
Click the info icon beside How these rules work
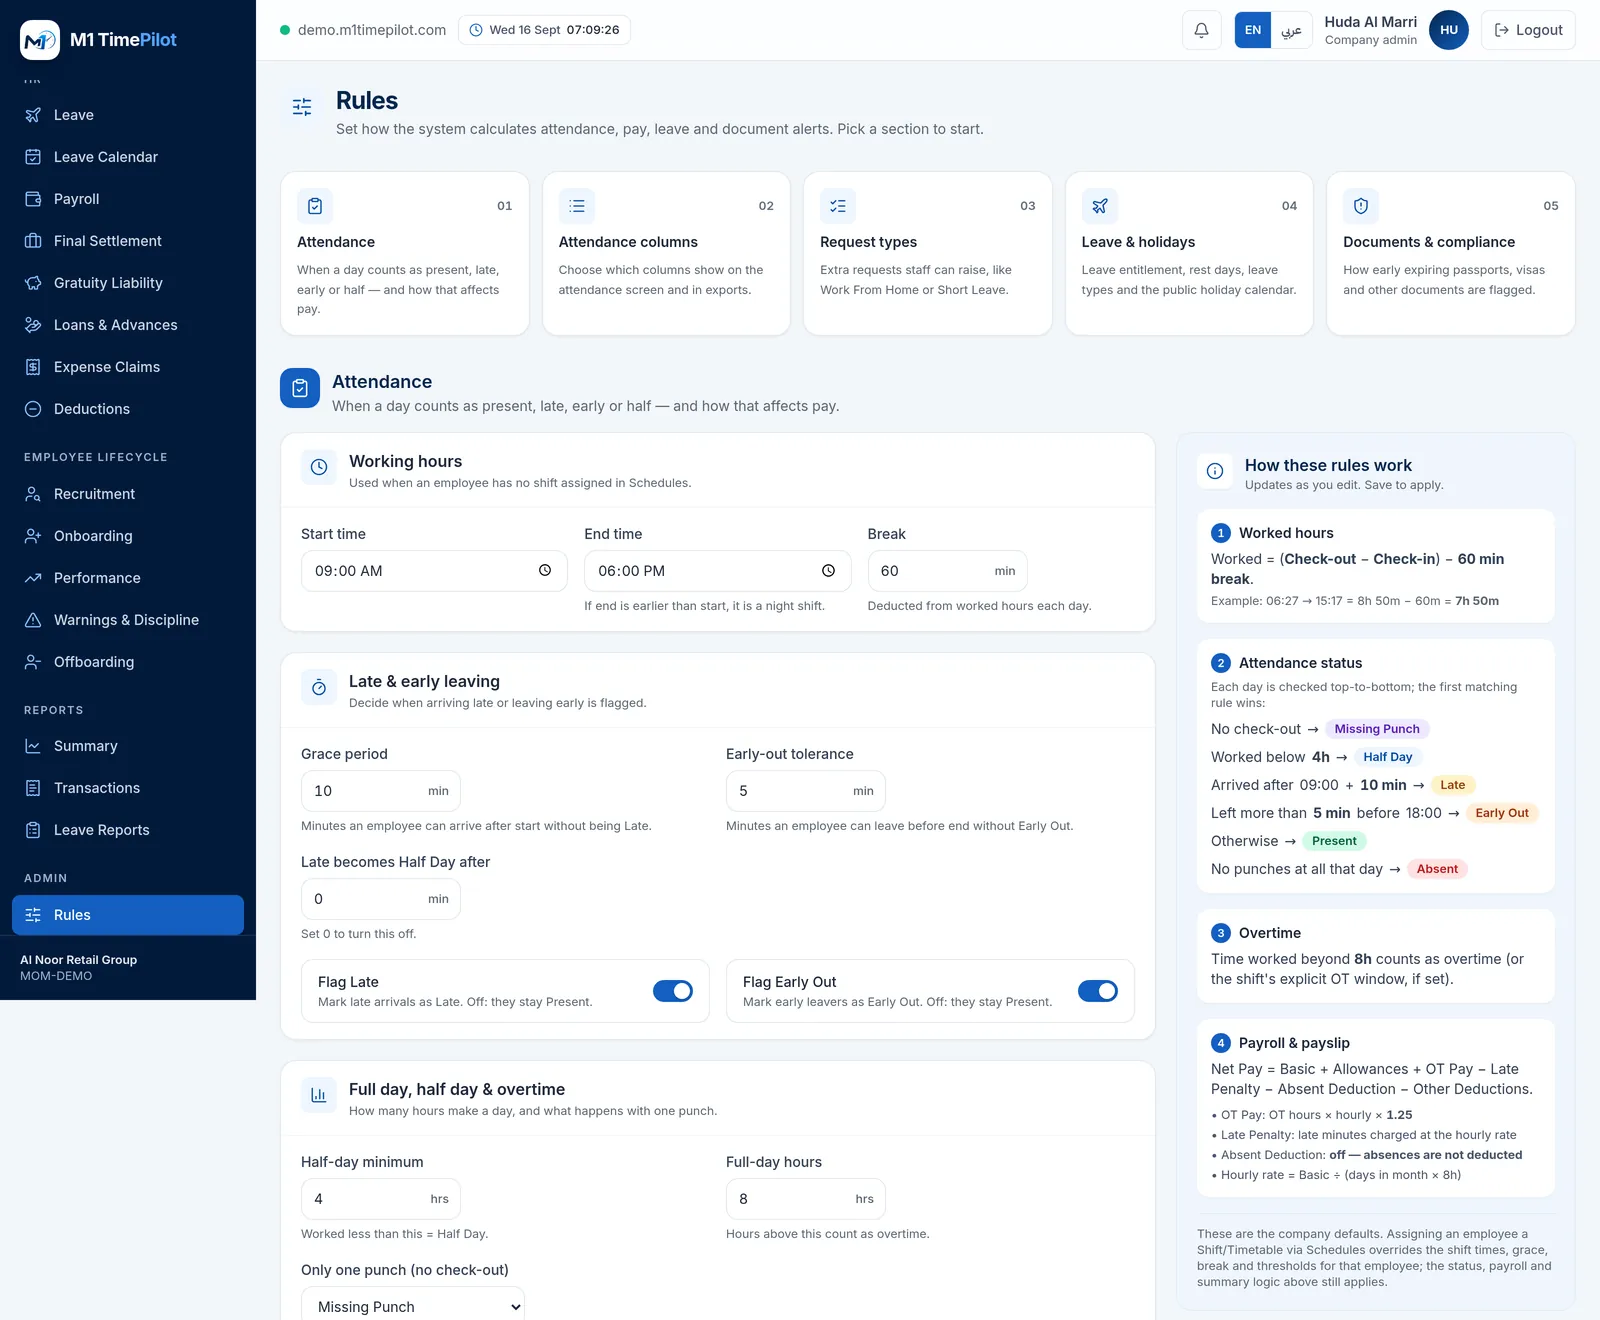tap(1215, 471)
